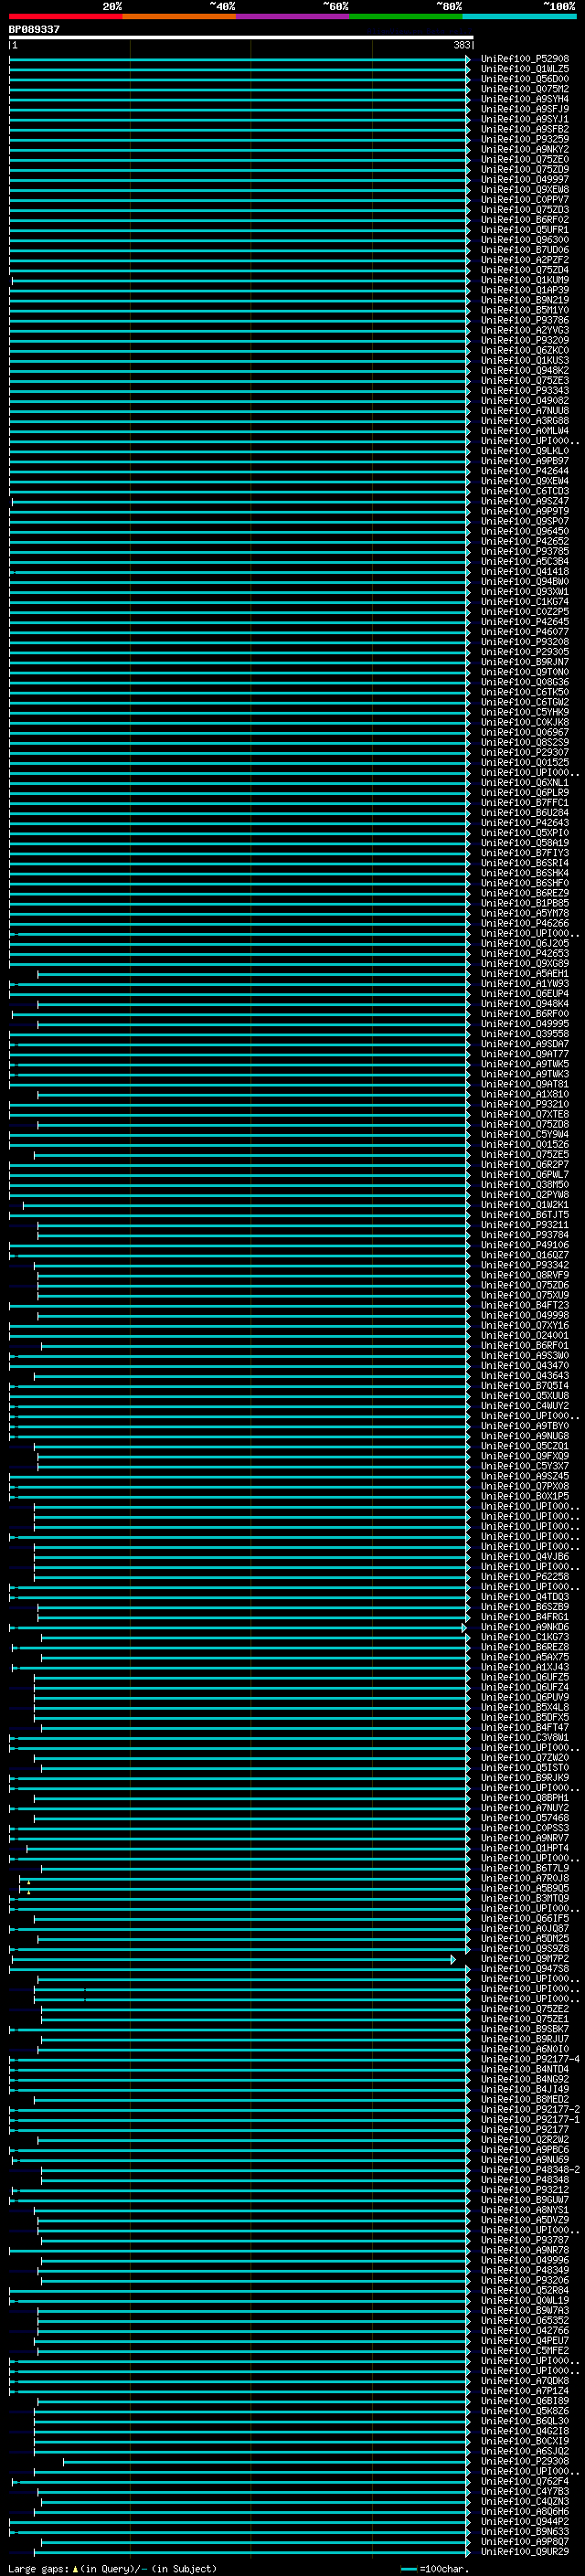The height and width of the screenshot is (2576, 585).
Task: Select the UniRef100_Q16QZ7 label
Action: coord(524,1255)
